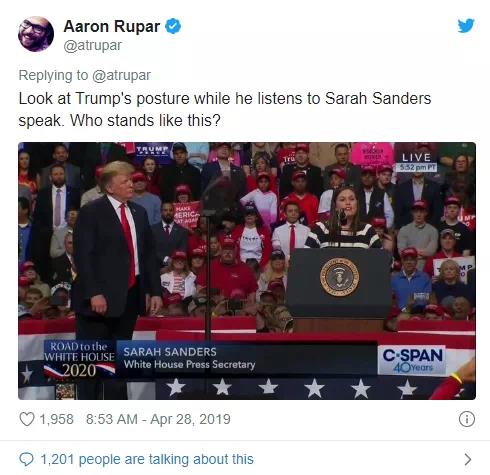Open '1,201 people are talking about this'

tap(147, 459)
